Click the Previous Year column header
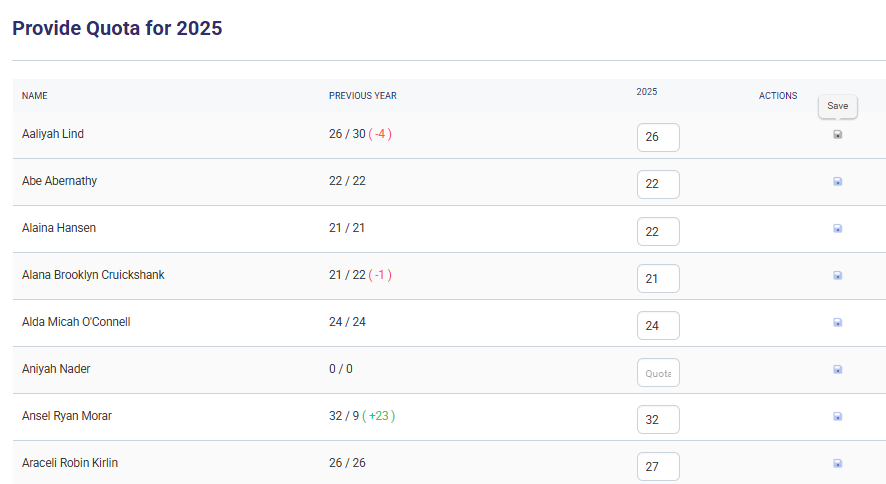This screenshot has height=484, width=886. coord(363,96)
